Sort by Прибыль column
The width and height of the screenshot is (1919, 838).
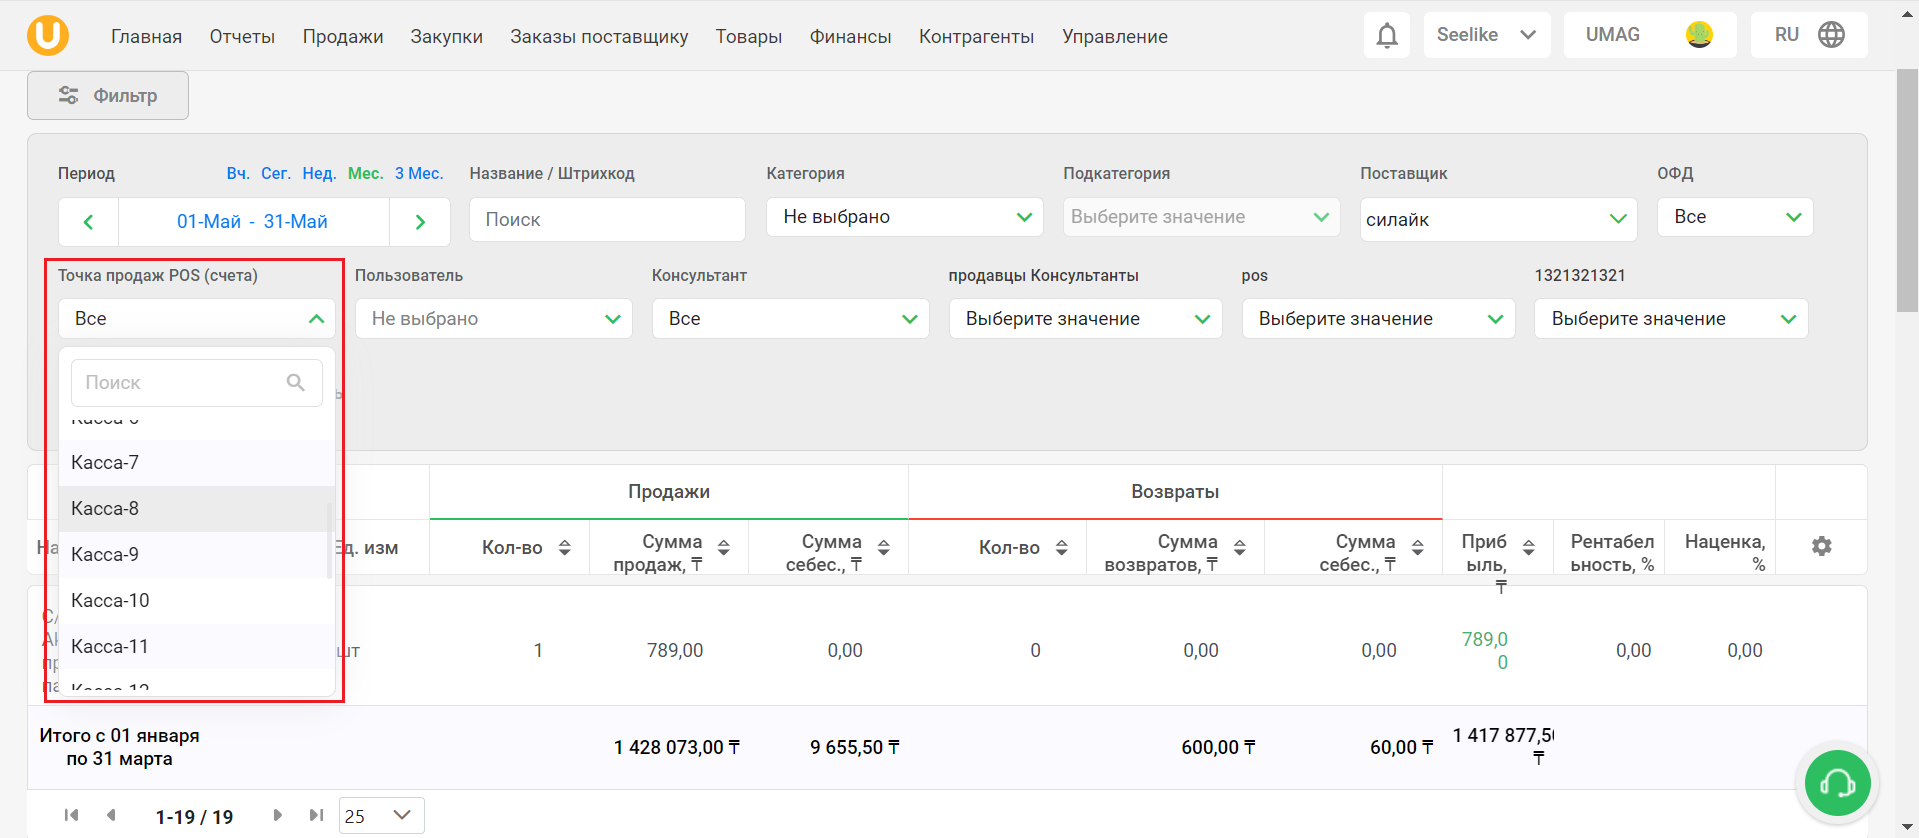pyautogui.click(x=1529, y=548)
